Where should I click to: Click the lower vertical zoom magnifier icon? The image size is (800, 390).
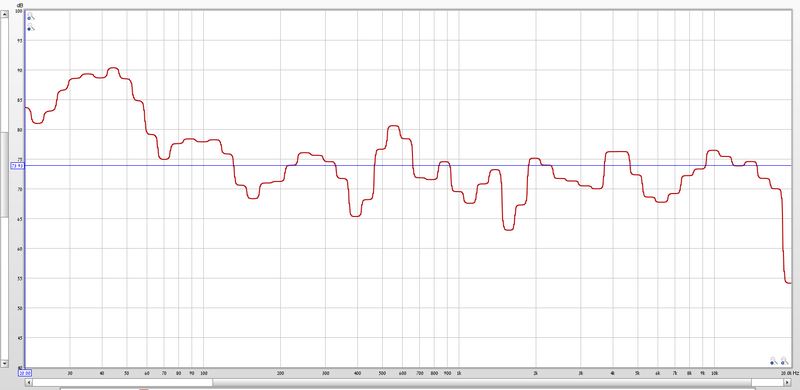31,27
